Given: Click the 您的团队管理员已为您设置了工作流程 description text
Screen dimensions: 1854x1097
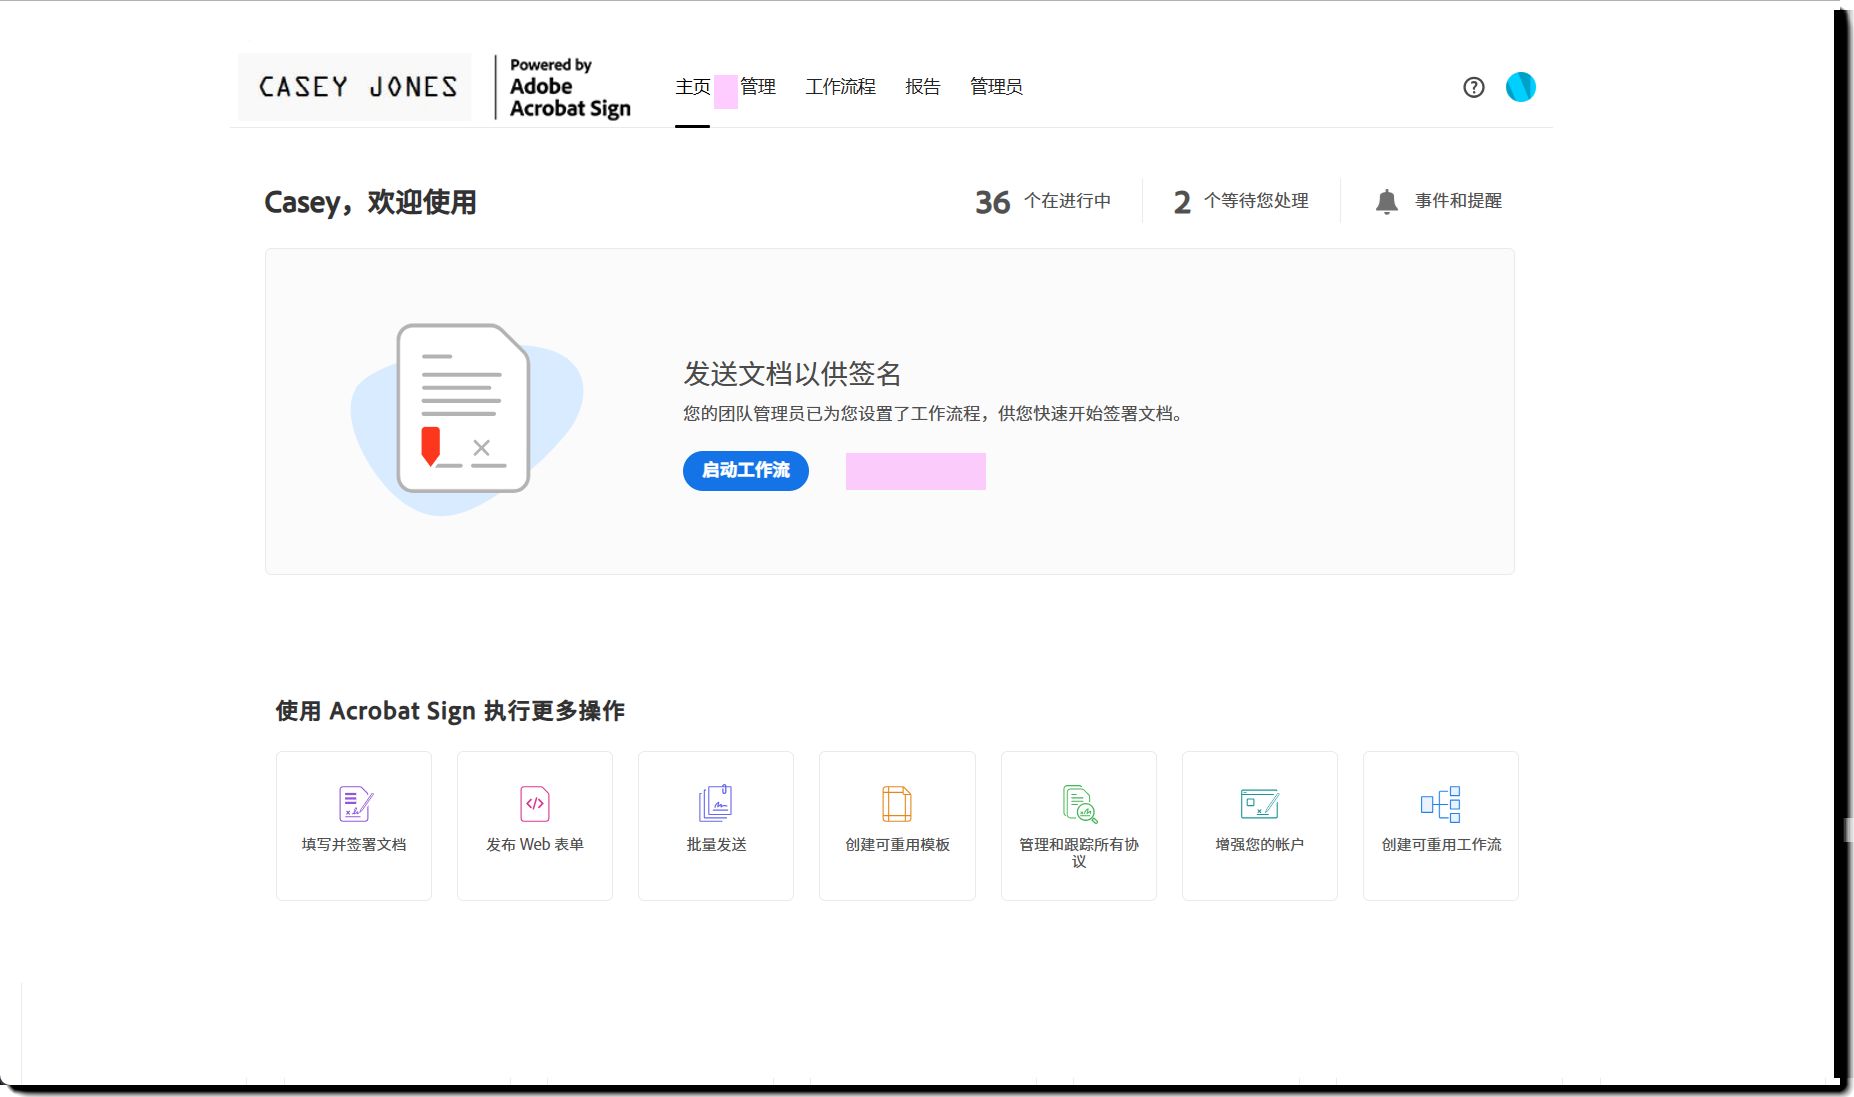Looking at the screenshot, I should point(932,413).
